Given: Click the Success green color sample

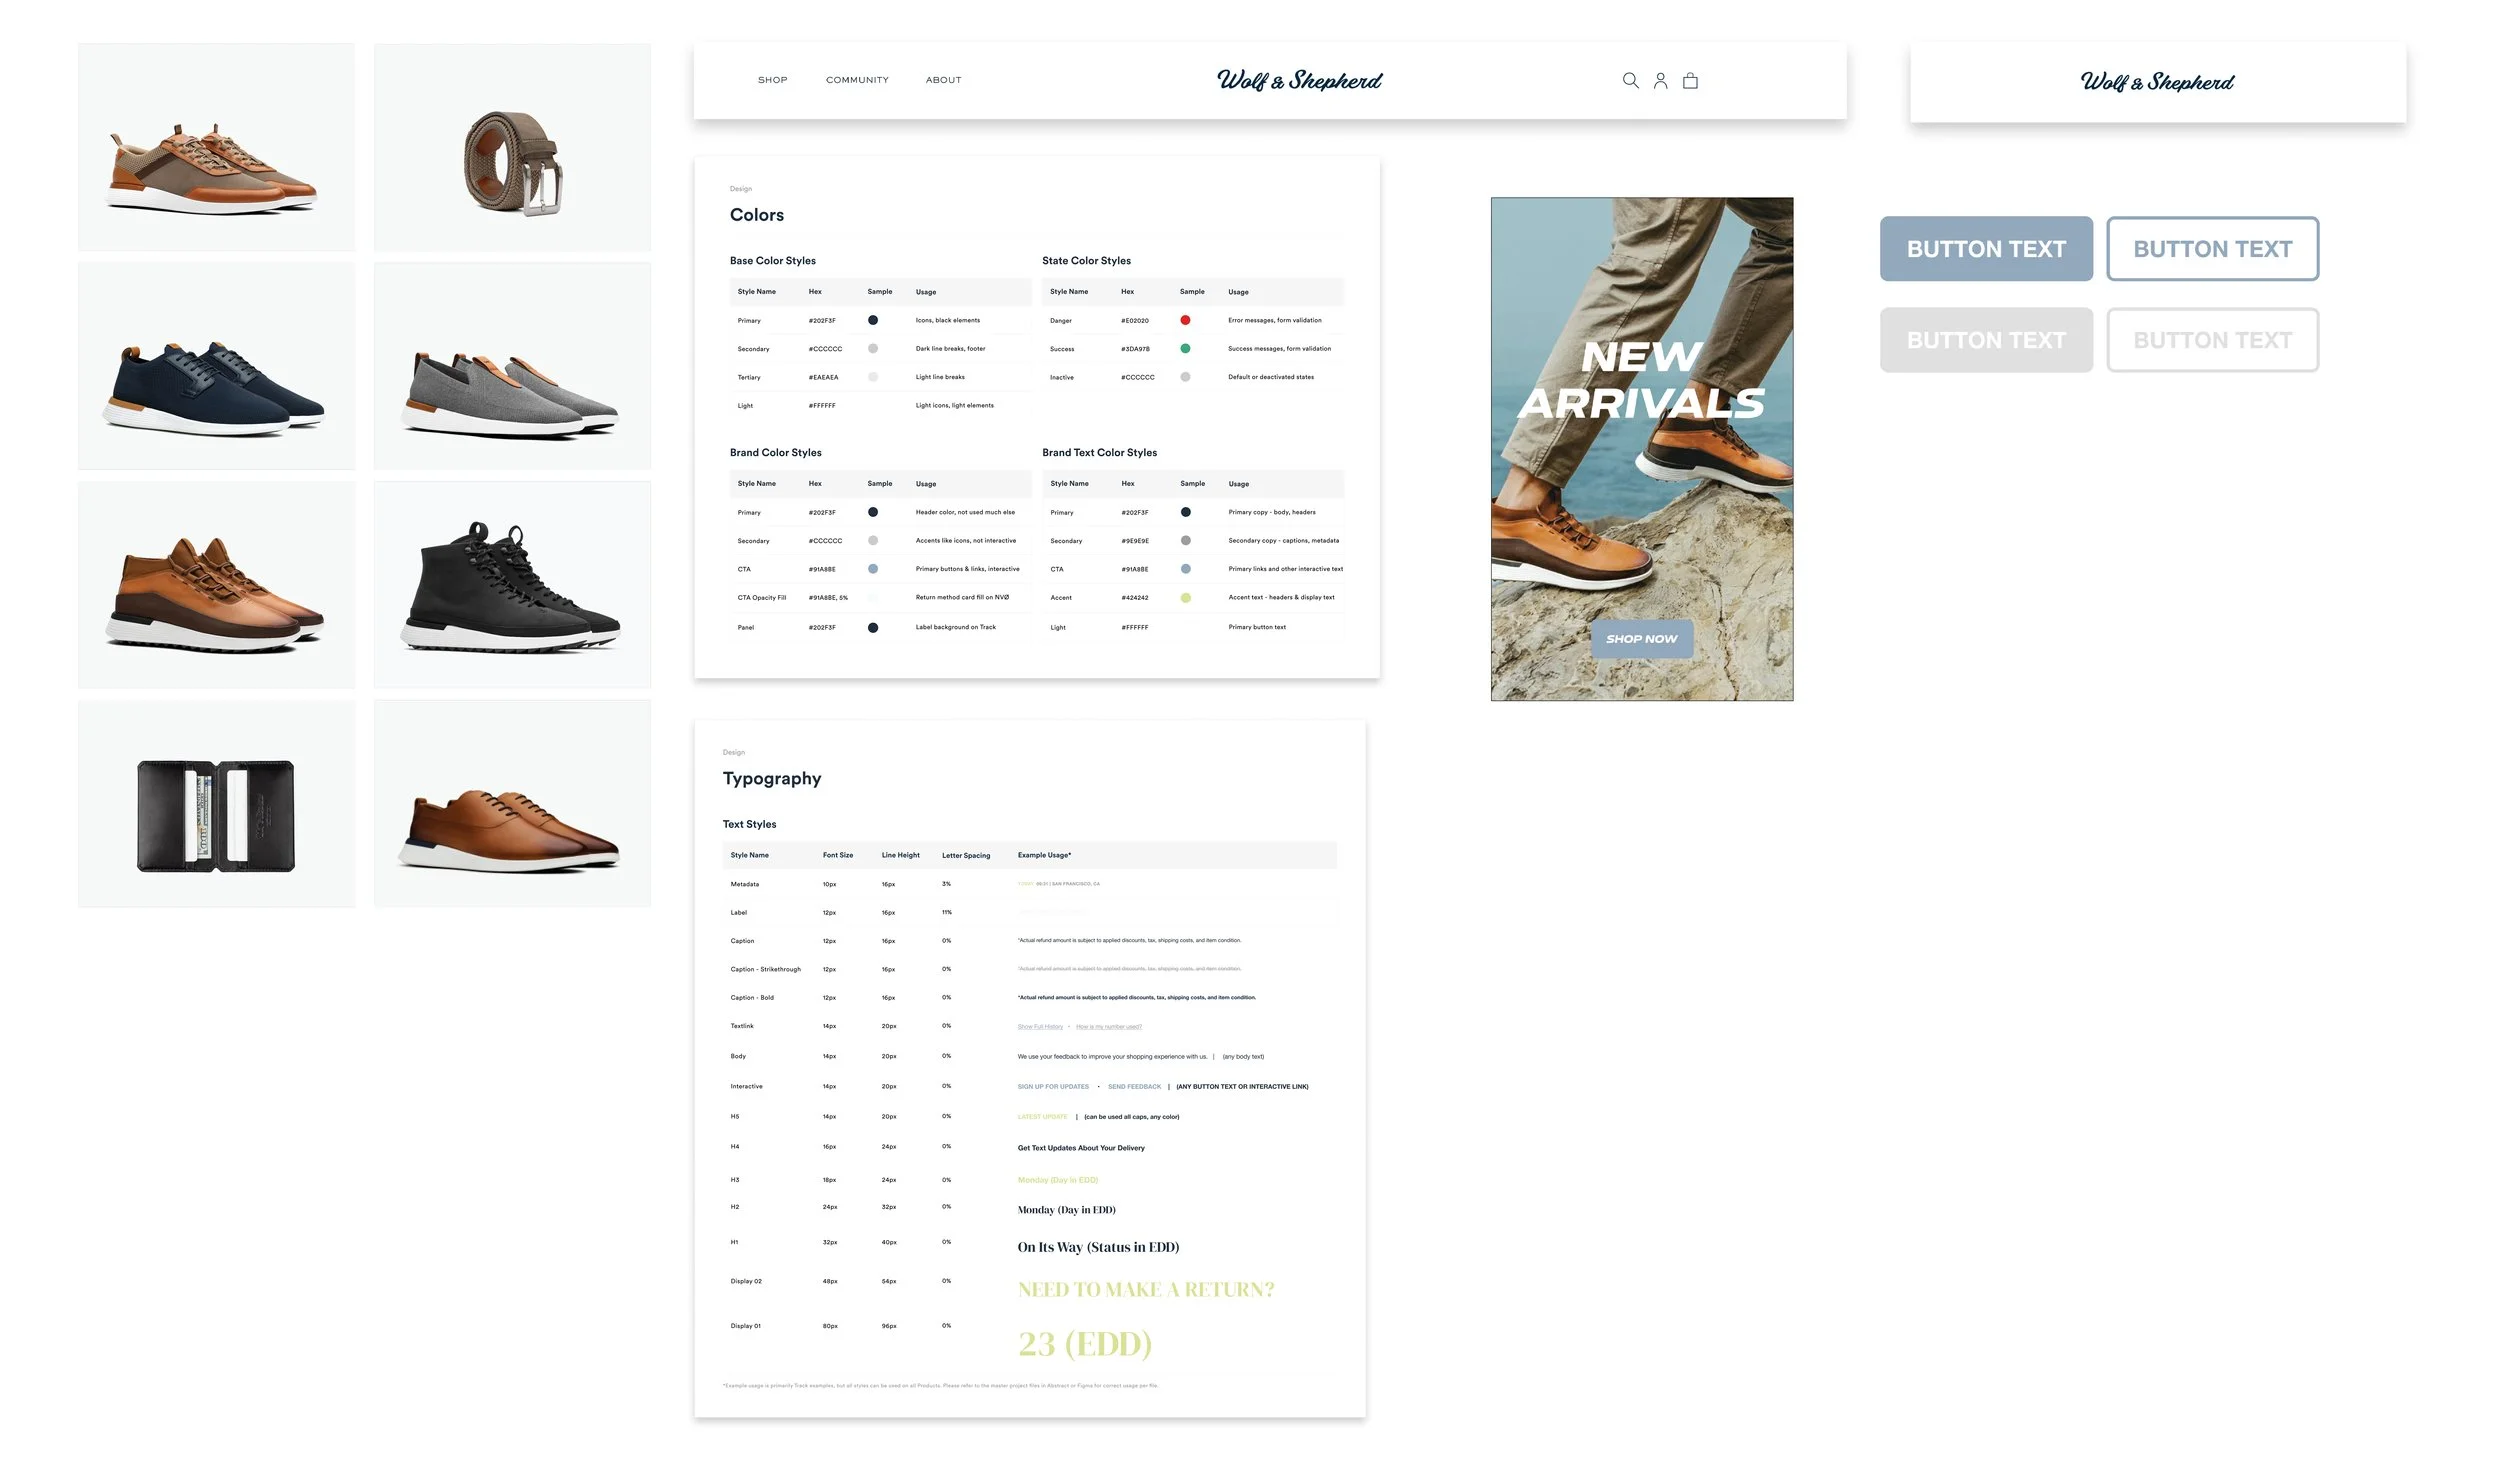Looking at the screenshot, I should point(1185,349).
